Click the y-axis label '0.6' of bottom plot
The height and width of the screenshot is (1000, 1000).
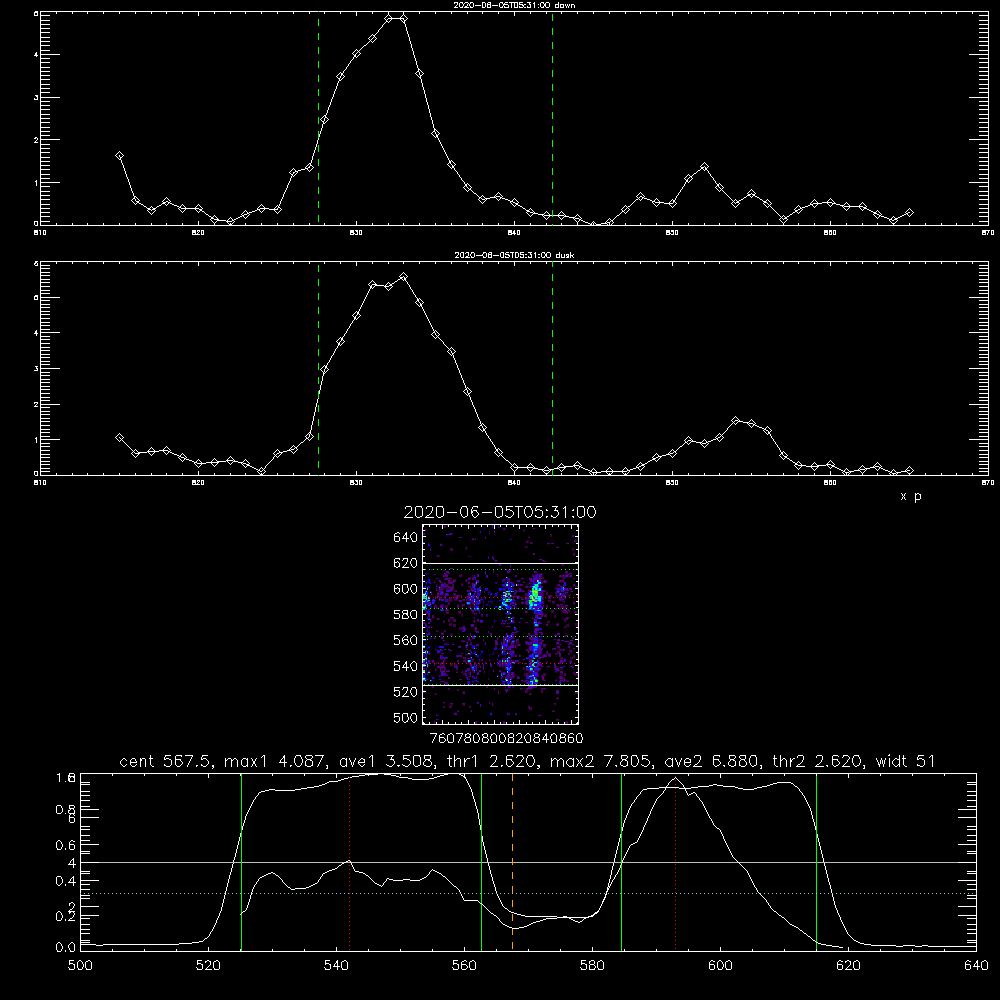tap(66, 845)
